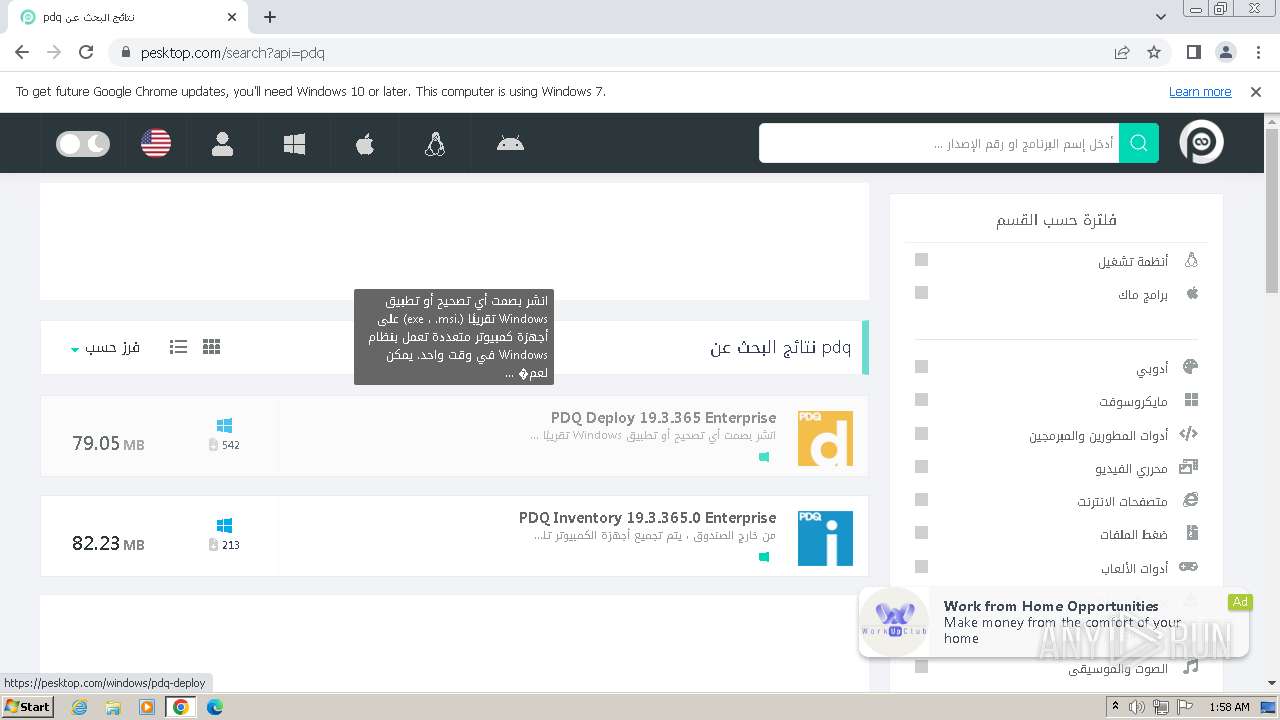Open PDQ Deploy 19.3.365 Enterprise link
This screenshot has height=720, width=1280.
click(x=663, y=418)
